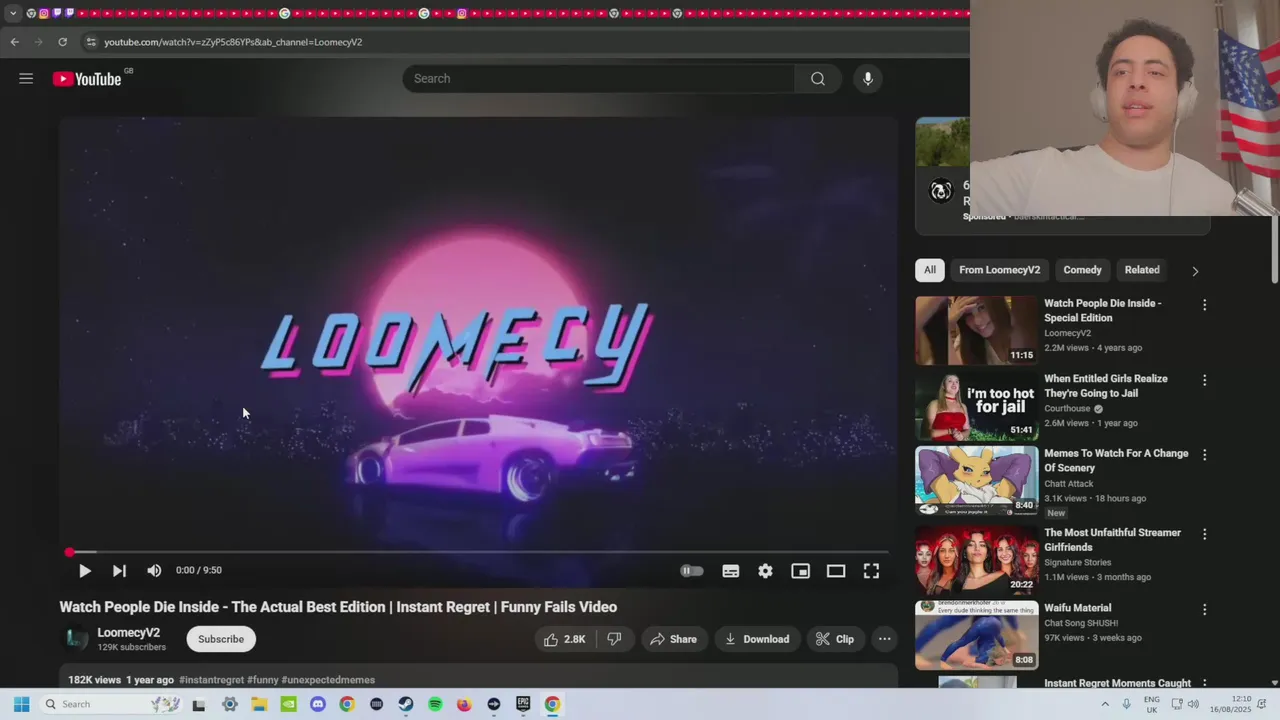Viewport: 1280px width, 720px height.
Task: Select the From LoomecyV2 chip
Action: (x=999, y=270)
